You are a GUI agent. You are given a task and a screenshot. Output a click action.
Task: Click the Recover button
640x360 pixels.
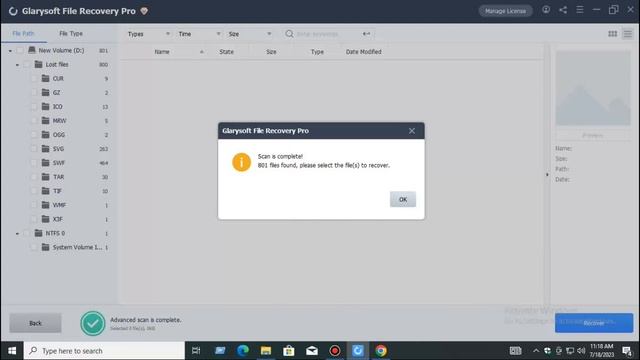(x=594, y=323)
